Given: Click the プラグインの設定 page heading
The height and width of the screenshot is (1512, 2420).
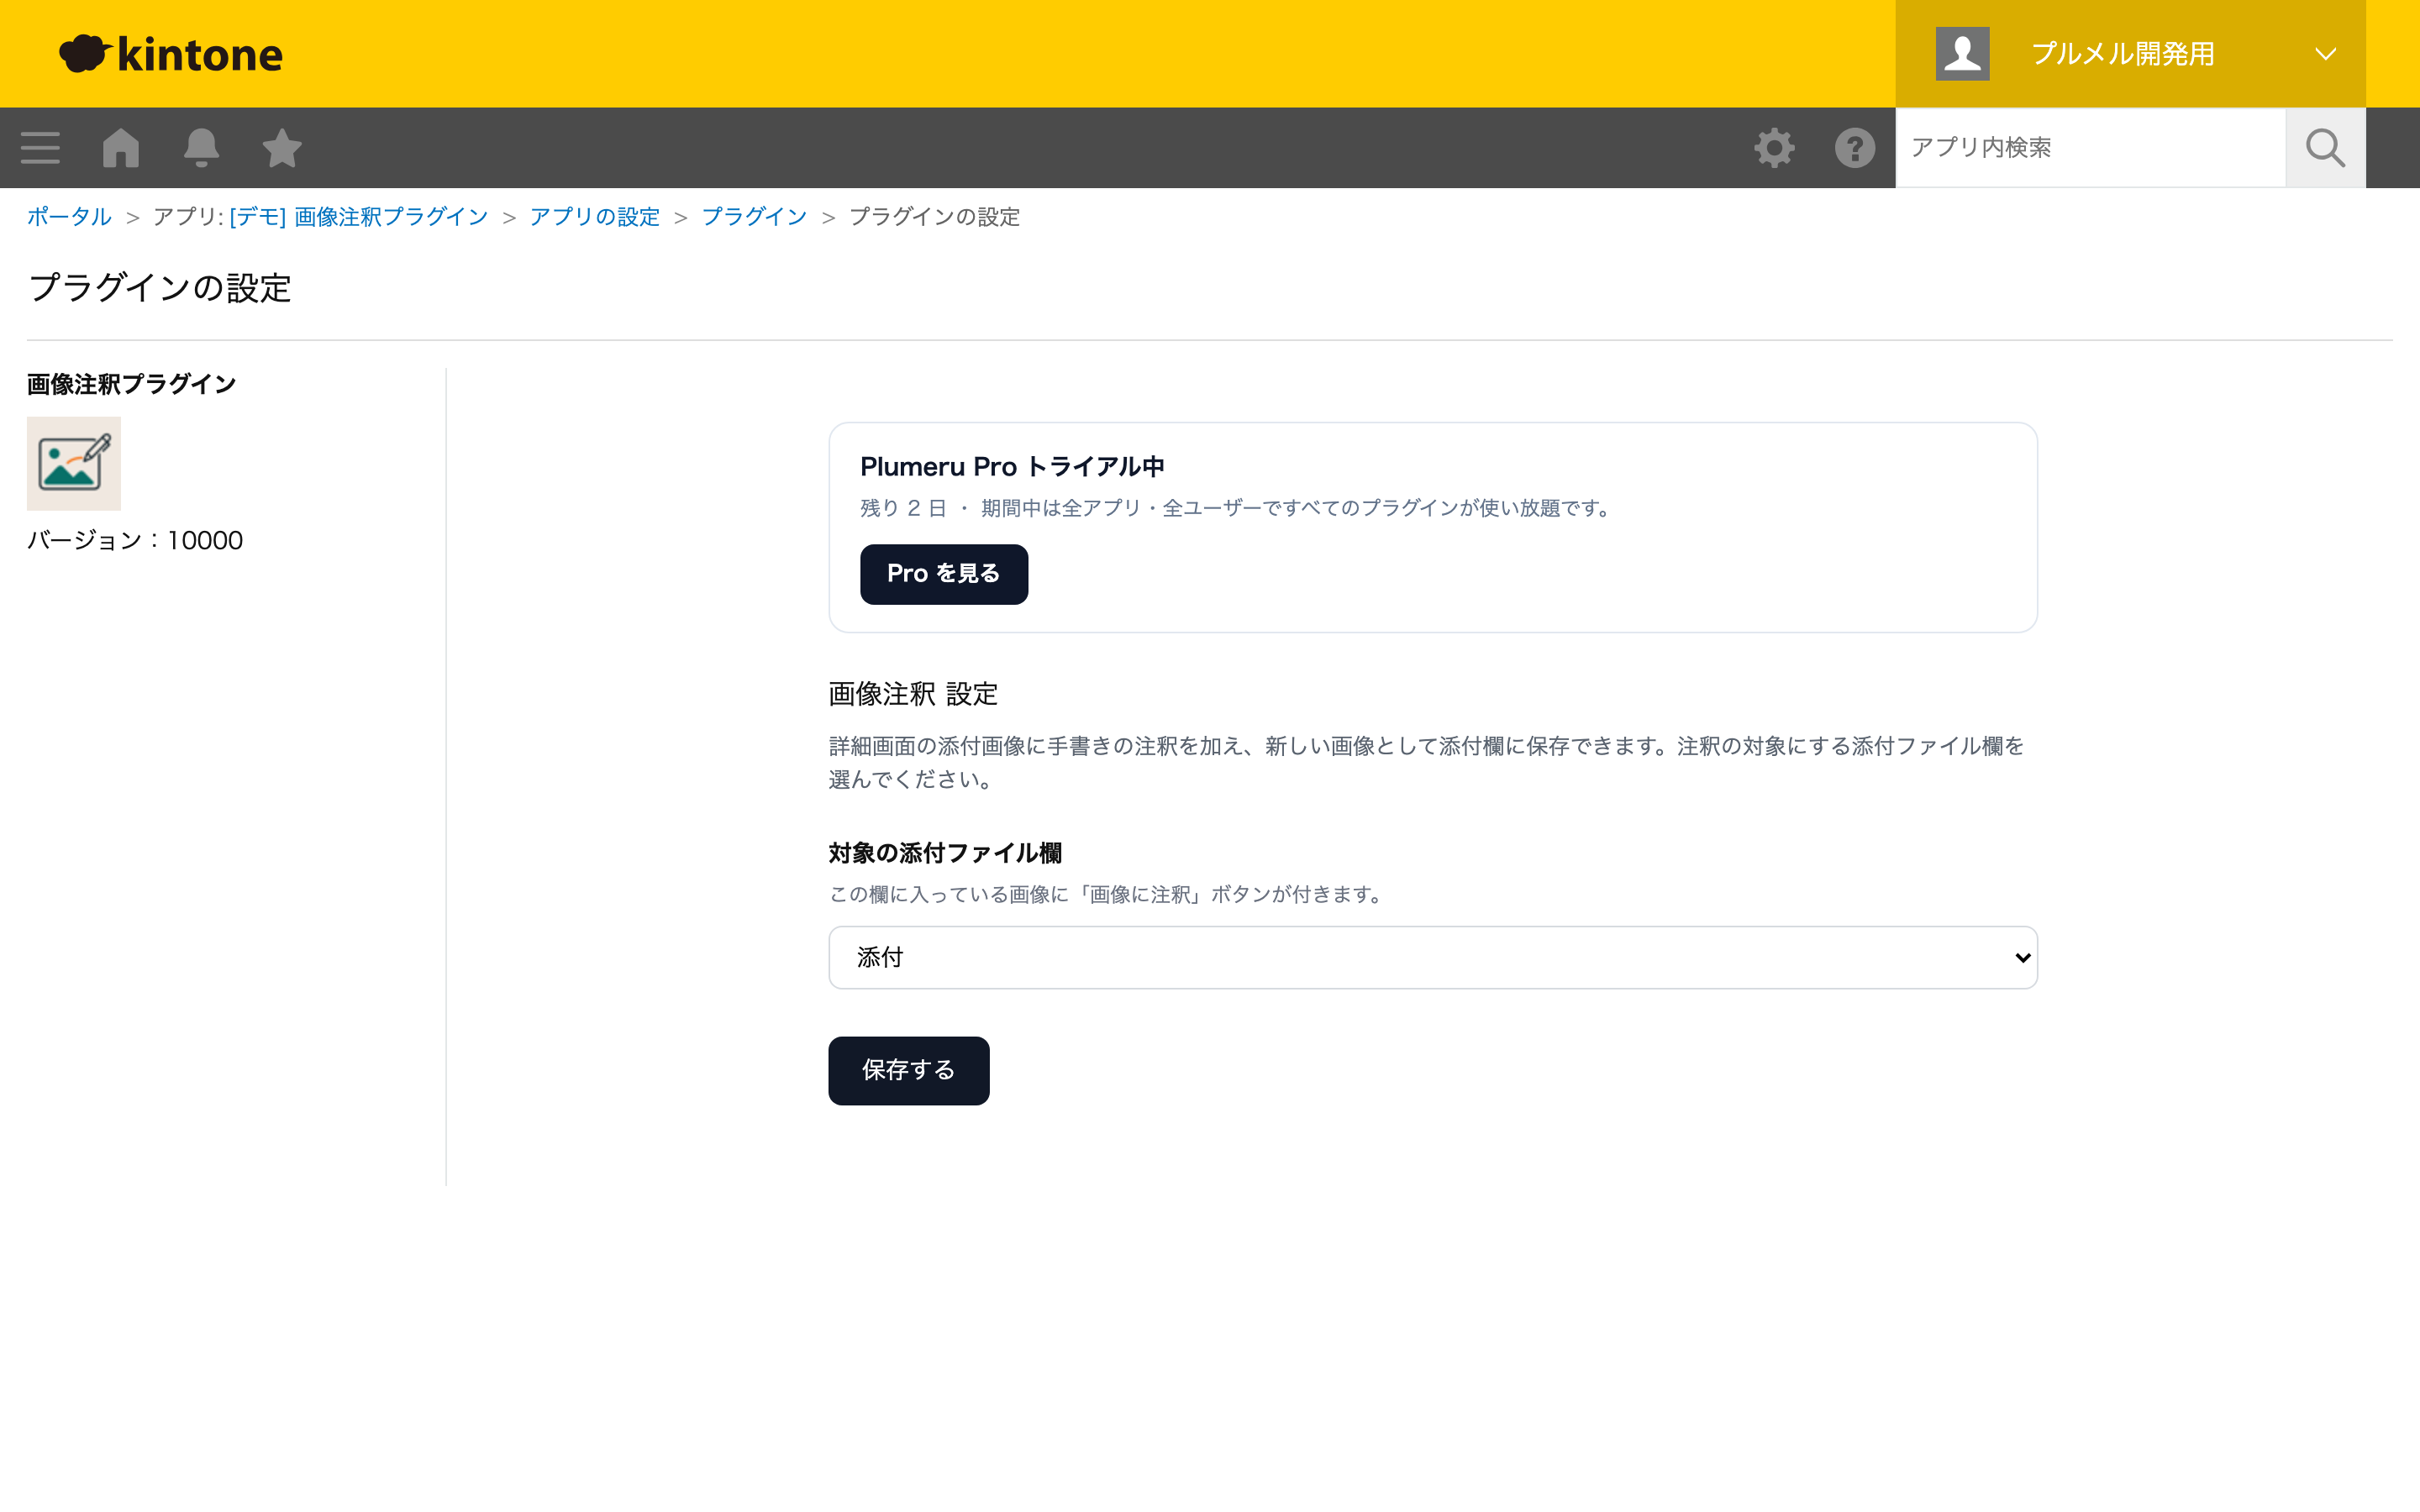Looking at the screenshot, I should pos(160,288).
